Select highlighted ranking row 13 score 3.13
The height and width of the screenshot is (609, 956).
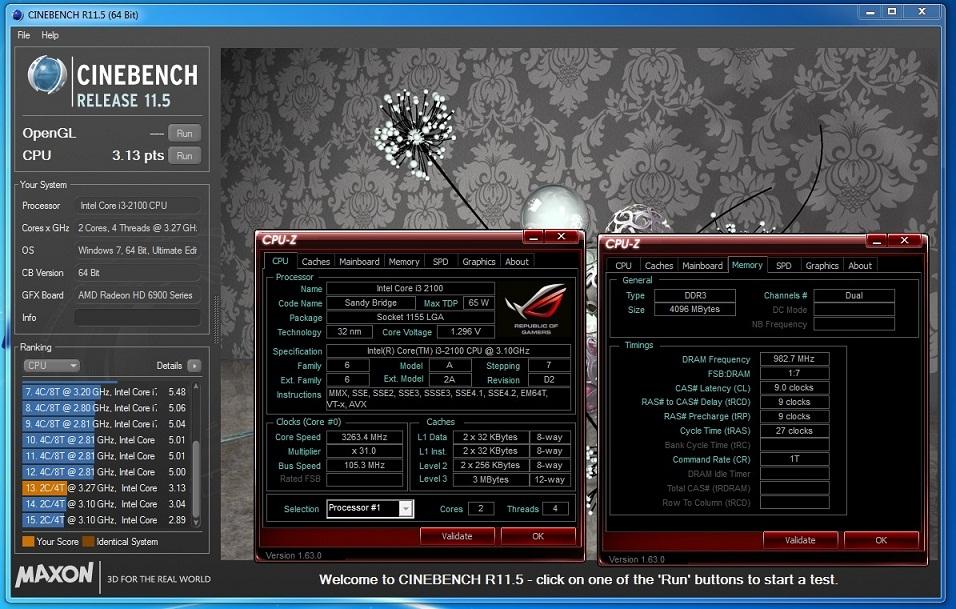105,488
